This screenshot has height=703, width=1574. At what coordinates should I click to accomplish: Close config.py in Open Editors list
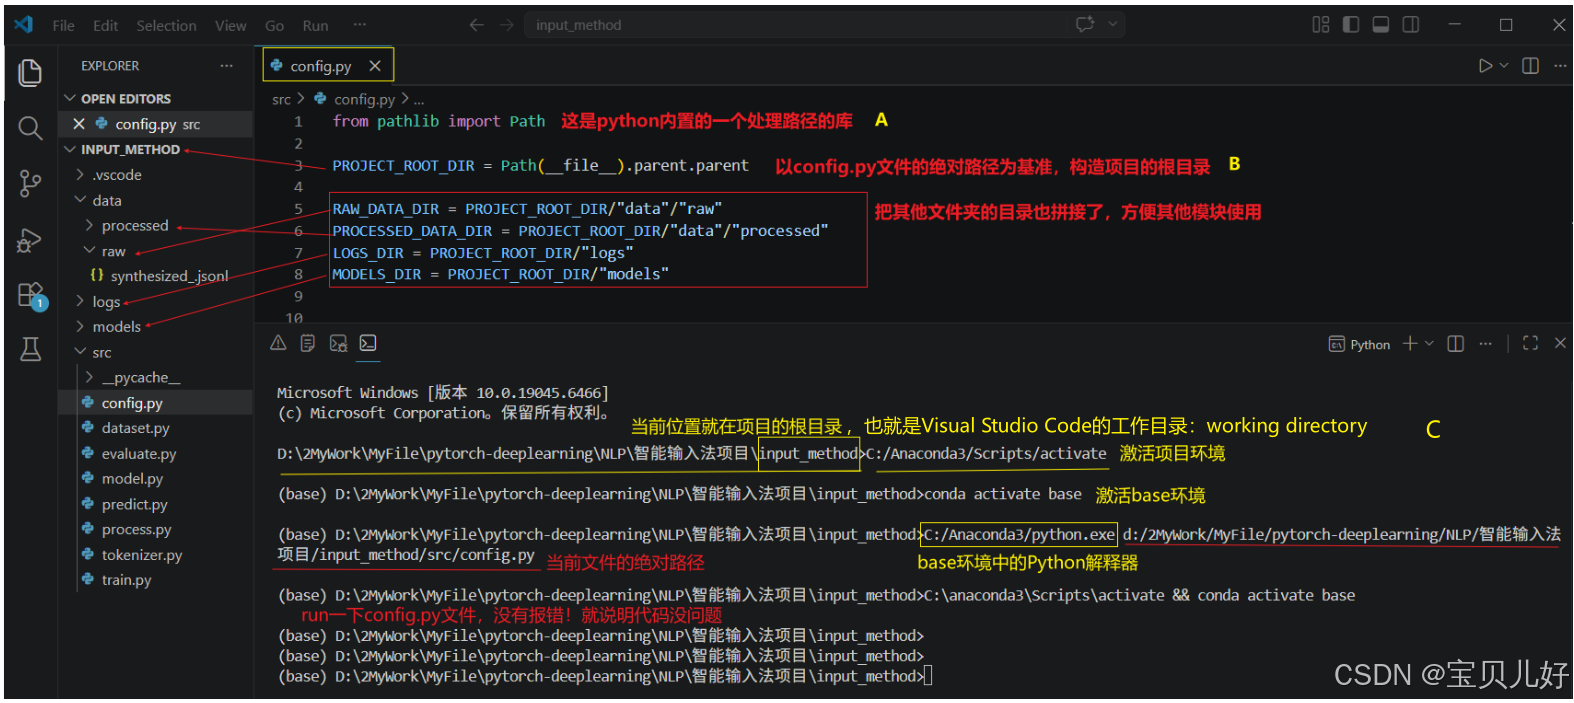pos(79,124)
